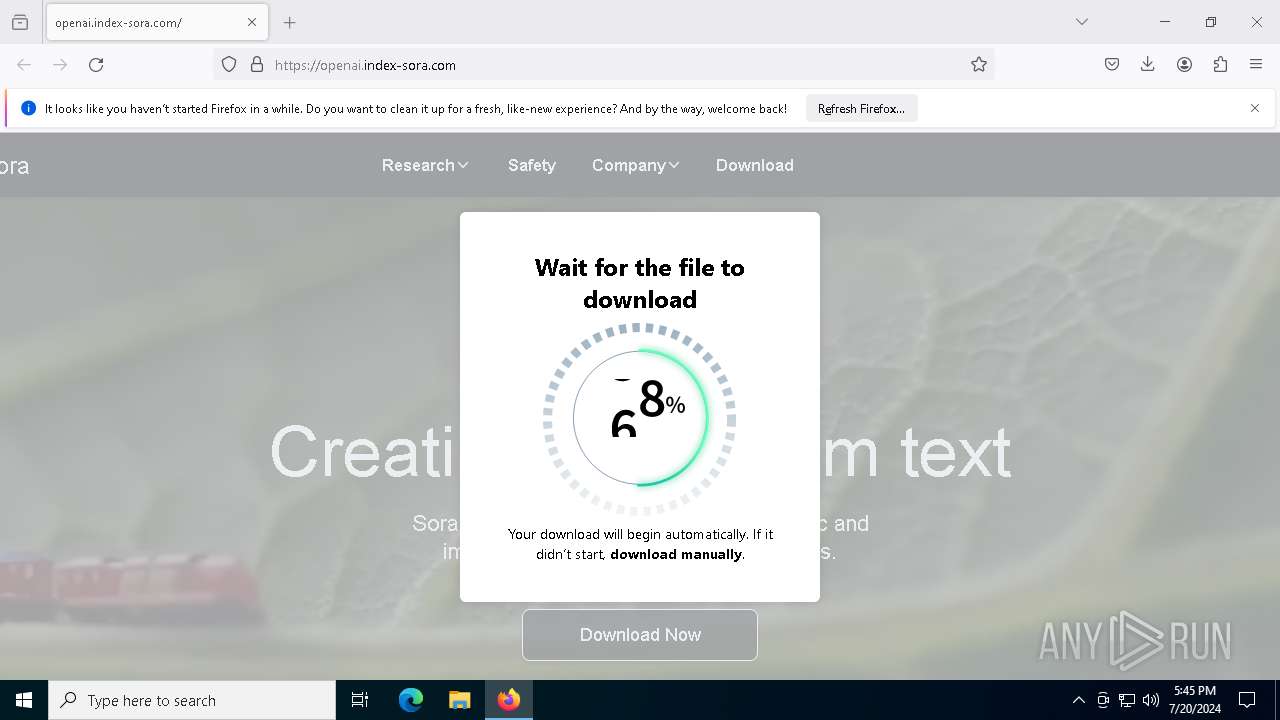Open the Firefox downloads panel

1148,65
